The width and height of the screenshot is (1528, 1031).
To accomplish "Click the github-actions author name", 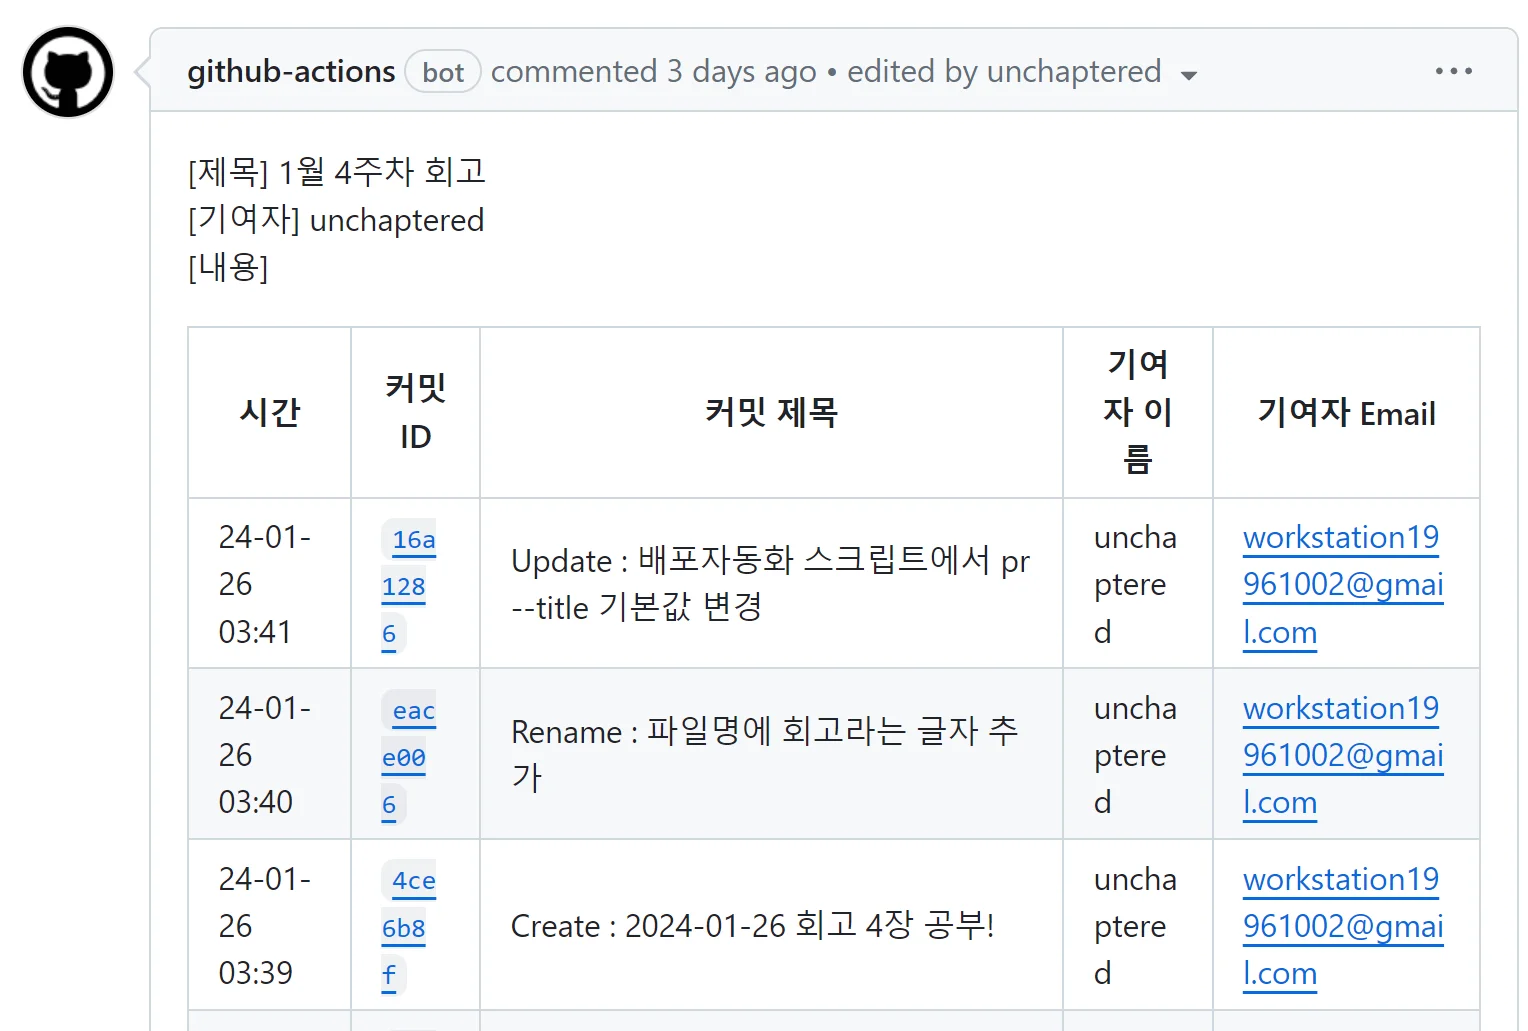I will pos(291,72).
